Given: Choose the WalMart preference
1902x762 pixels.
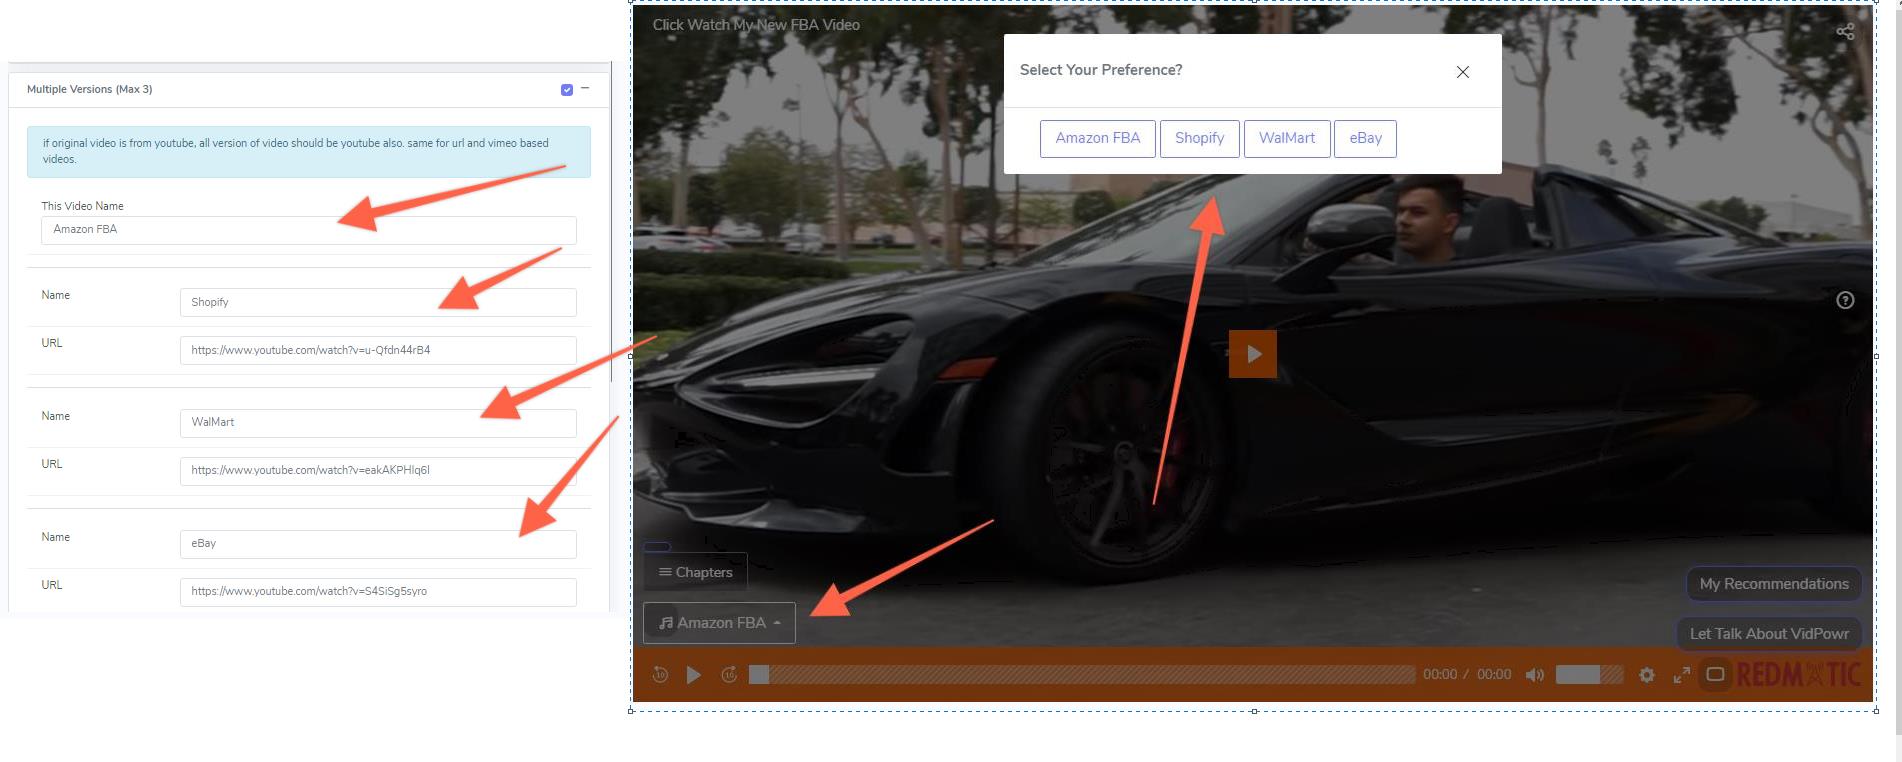Looking at the screenshot, I should (x=1286, y=138).
